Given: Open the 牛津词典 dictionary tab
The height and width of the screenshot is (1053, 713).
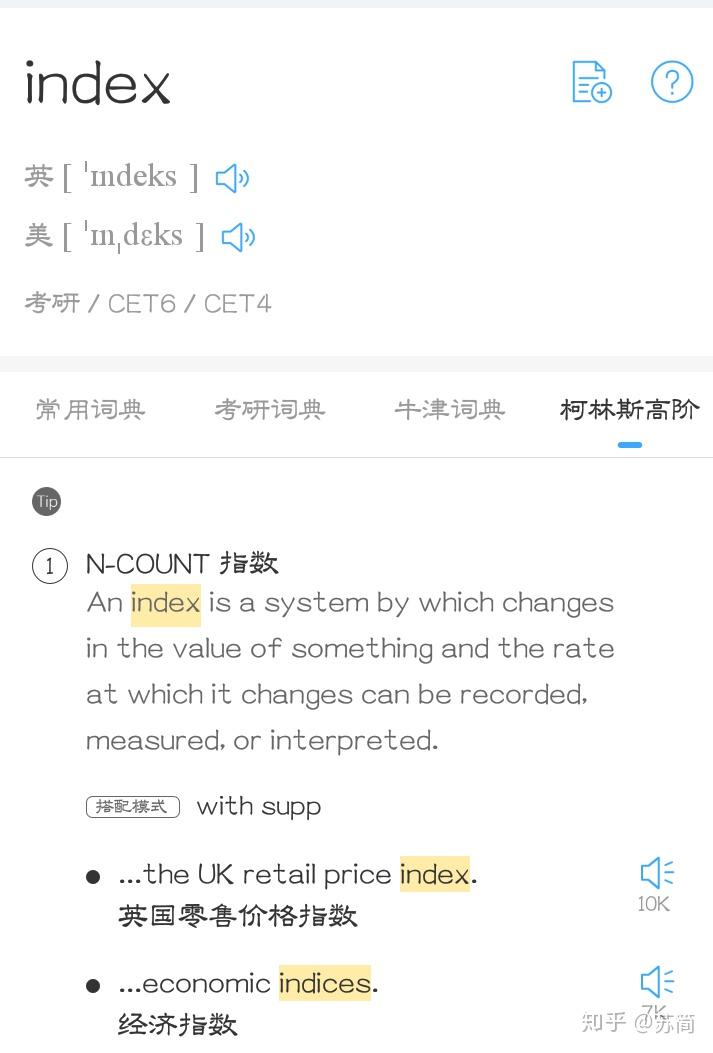Looking at the screenshot, I should click(x=449, y=410).
